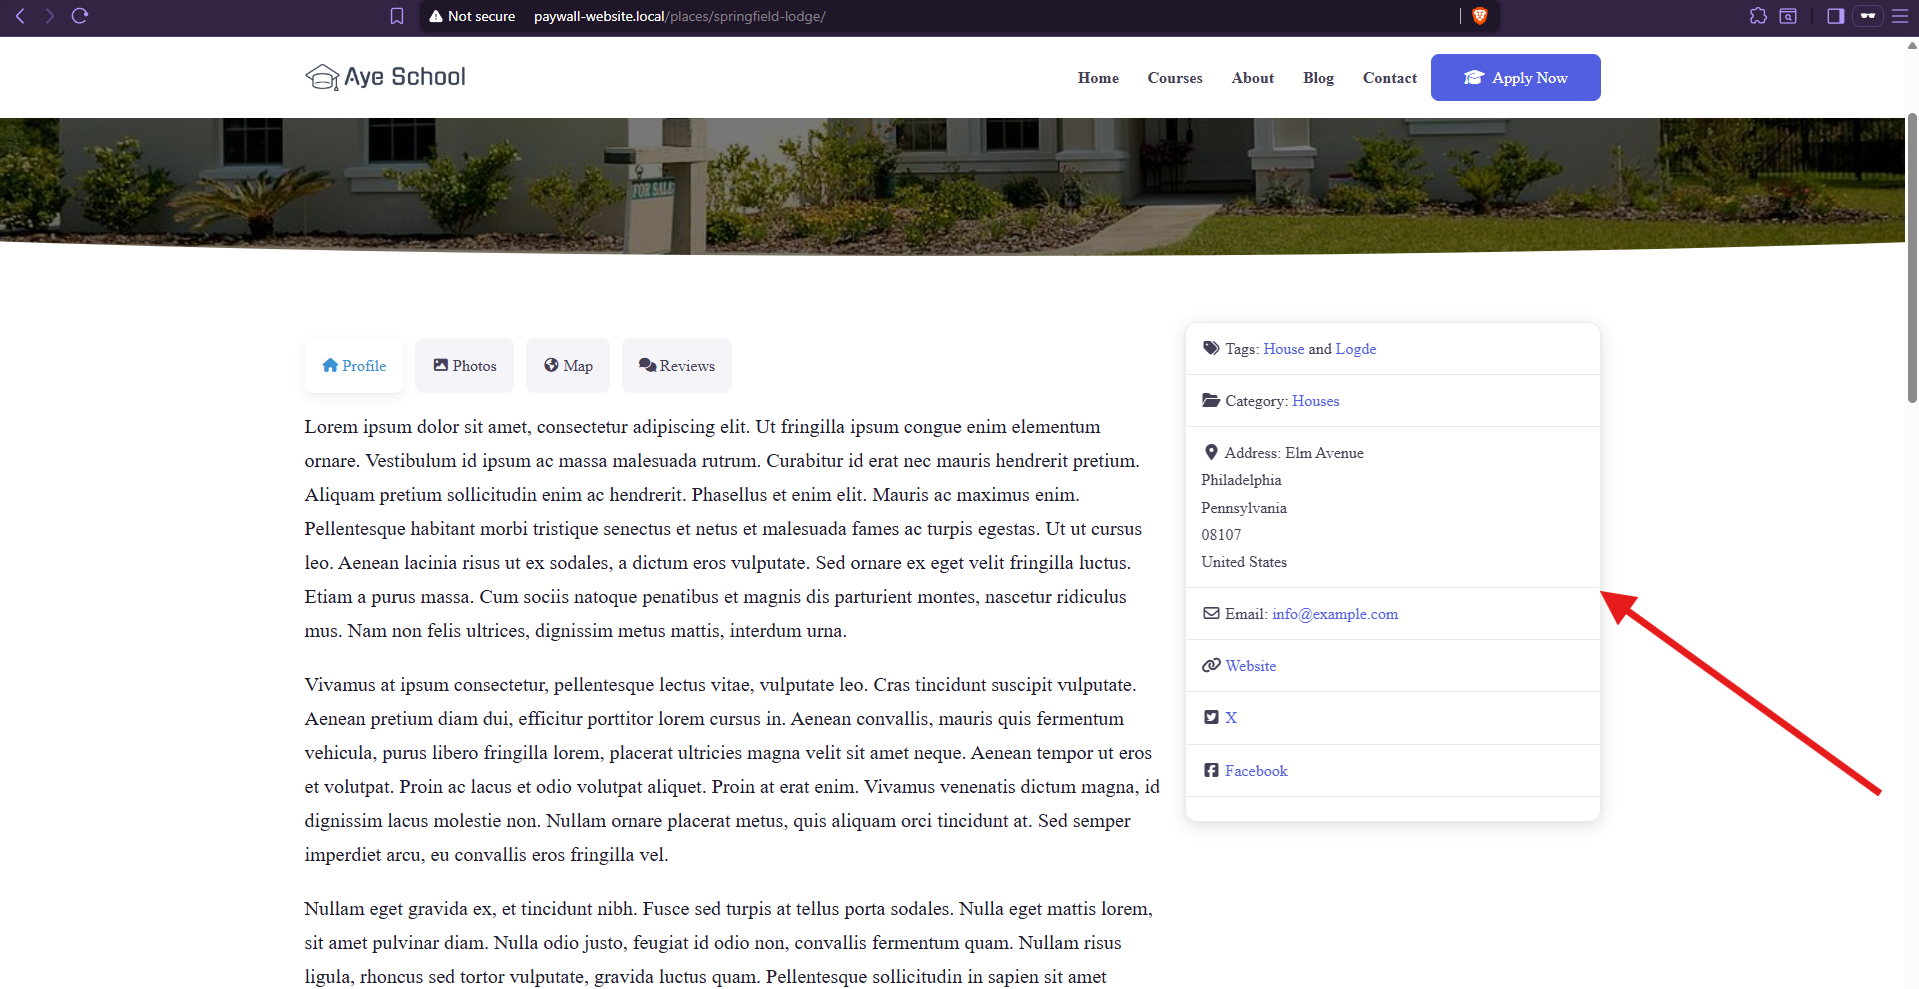Open the Blog navigation link
Screen dimensions: 1919x989
pos(1318,78)
